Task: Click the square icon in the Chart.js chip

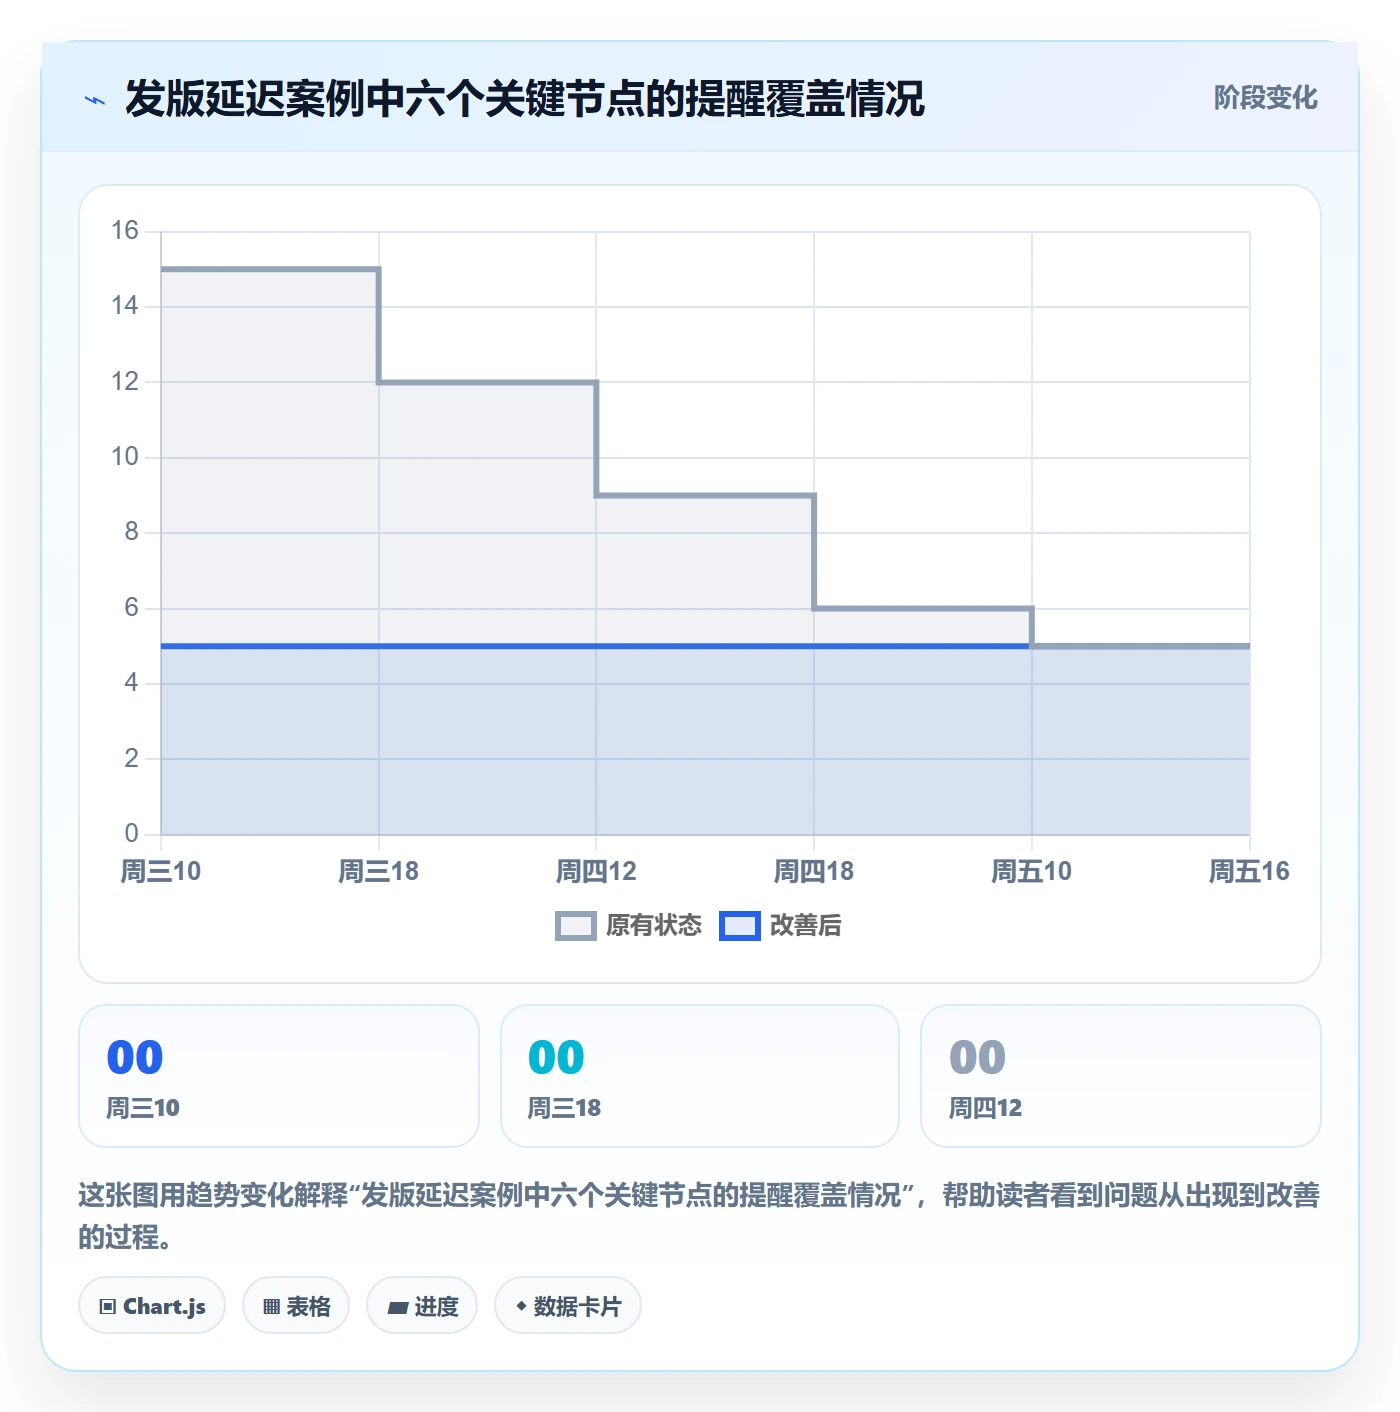Action: point(108,1307)
